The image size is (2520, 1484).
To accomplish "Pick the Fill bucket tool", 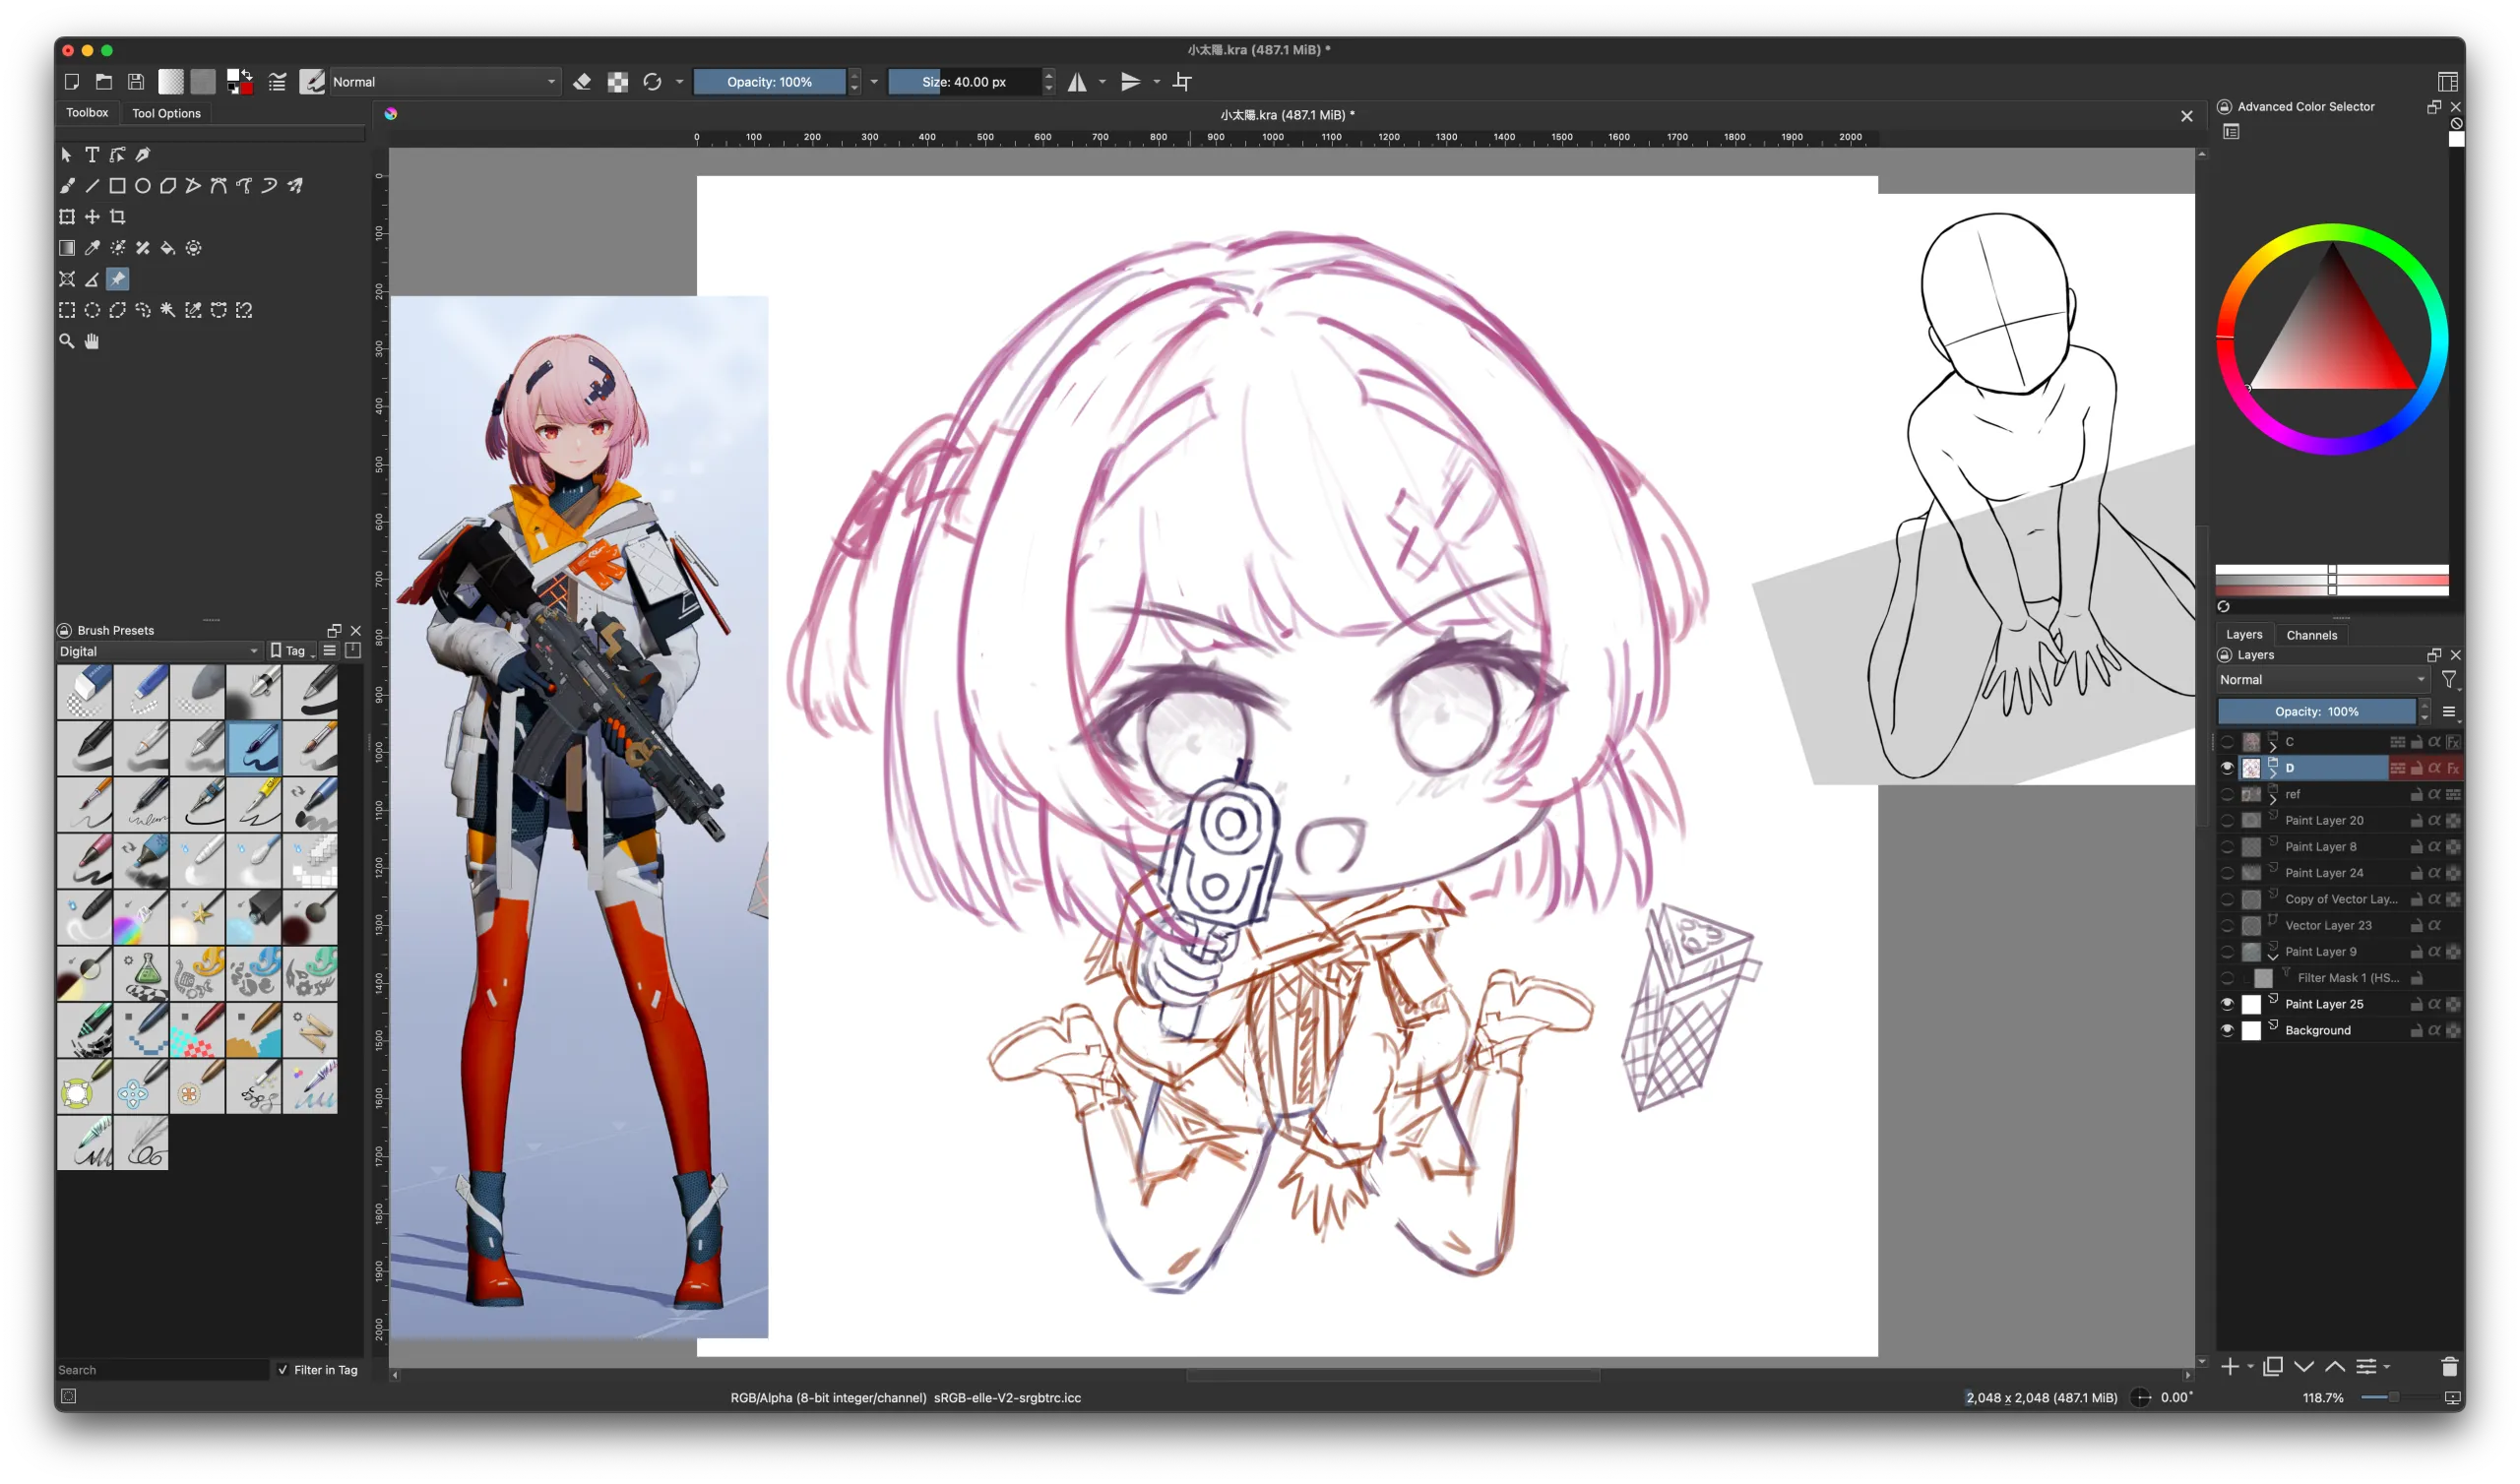I will (168, 248).
